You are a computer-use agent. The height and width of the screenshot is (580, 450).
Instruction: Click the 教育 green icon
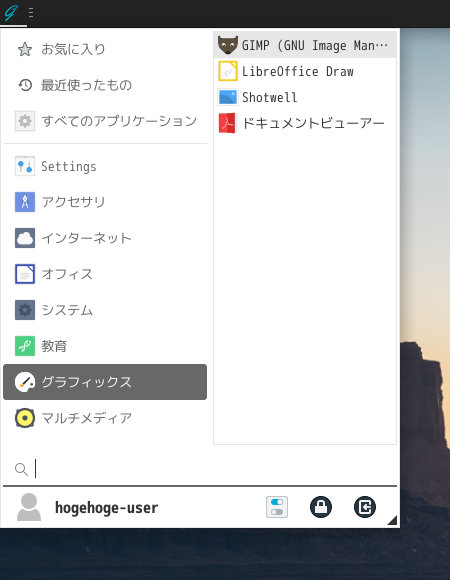point(25,346)
